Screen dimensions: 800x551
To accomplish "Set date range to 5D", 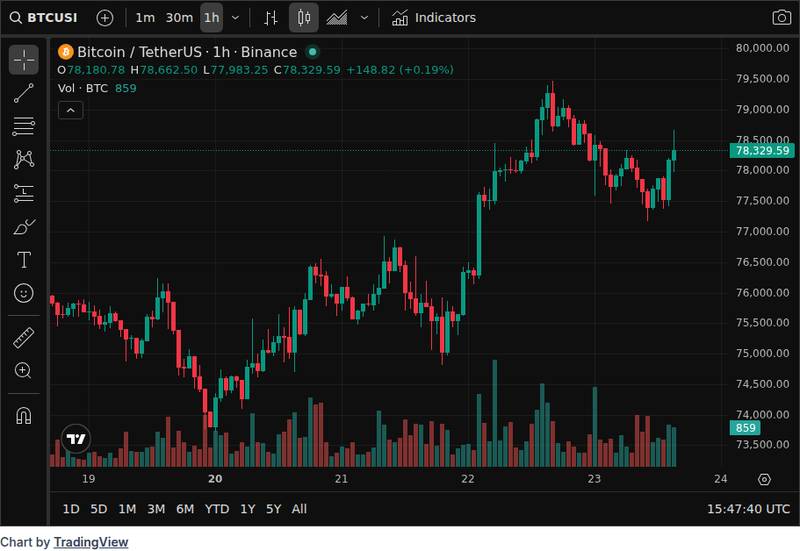I will (98, 509).
